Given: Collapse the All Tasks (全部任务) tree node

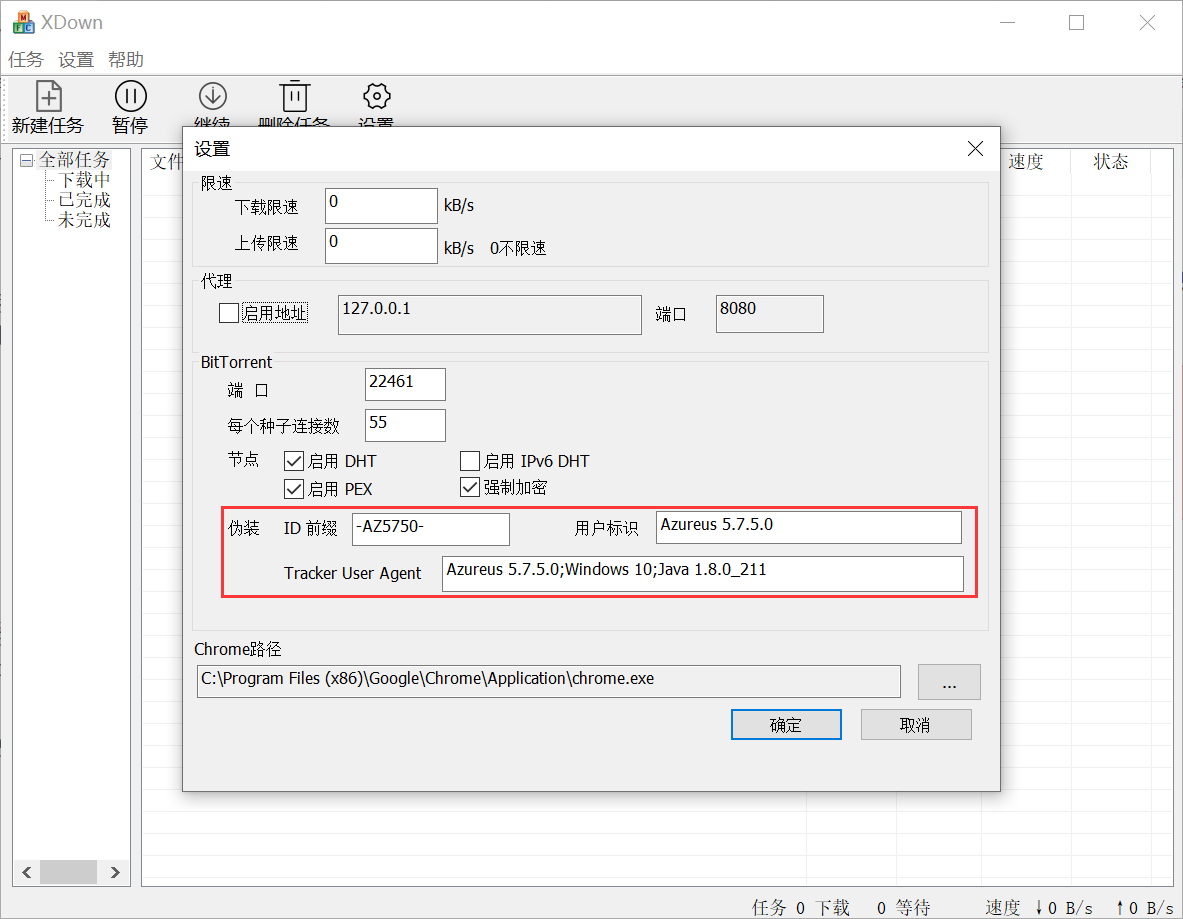Looking at the screenshot, I should (x=27, y=160).
